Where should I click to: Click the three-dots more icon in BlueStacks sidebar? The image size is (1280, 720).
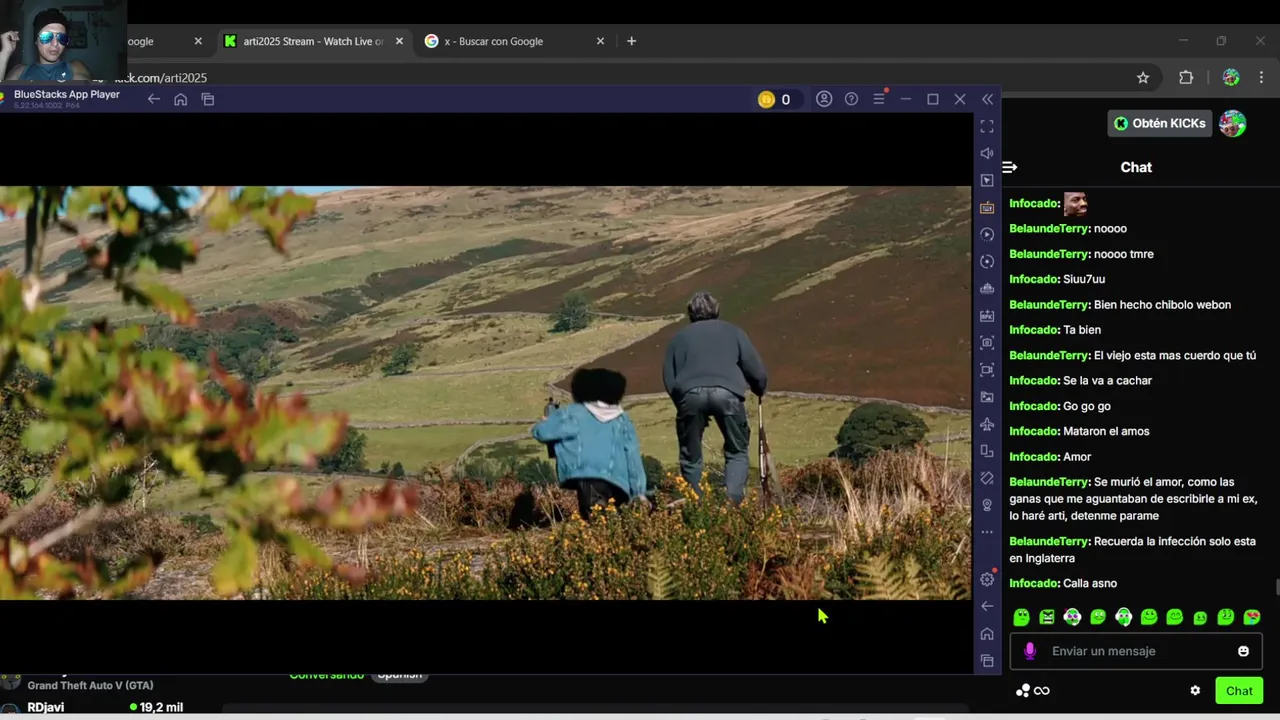(x=987, y=532)
